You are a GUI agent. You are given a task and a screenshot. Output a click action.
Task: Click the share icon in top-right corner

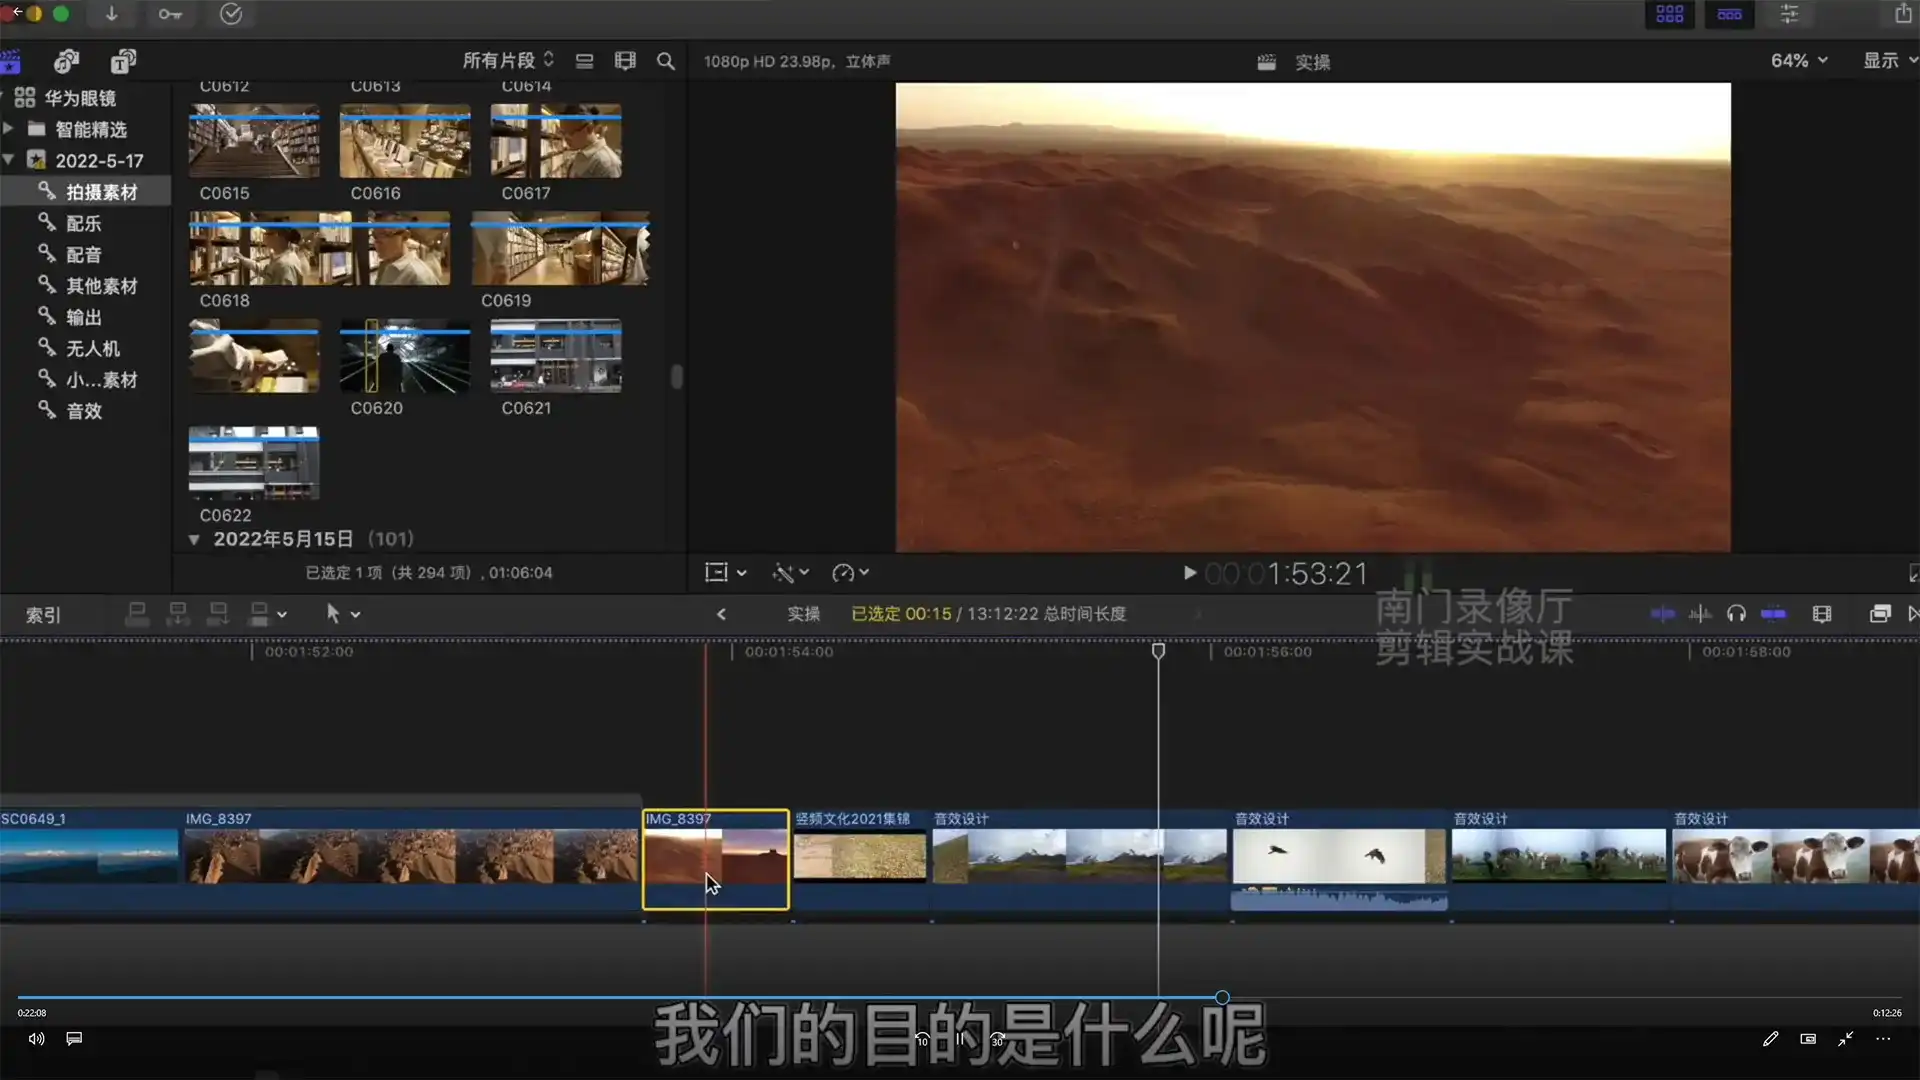[x=1902, y=15]
